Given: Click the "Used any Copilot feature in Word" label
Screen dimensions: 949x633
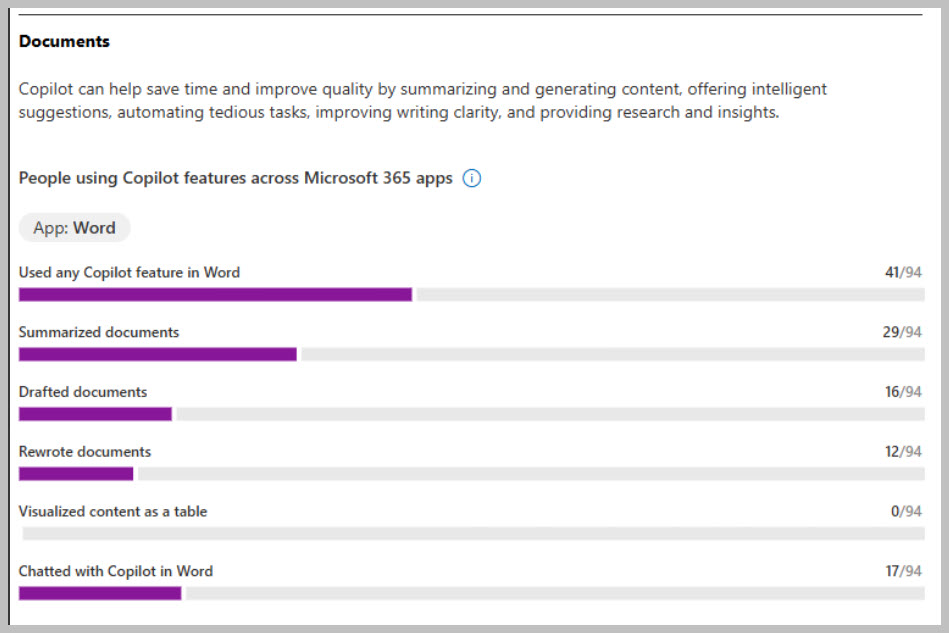Looking at the screenshot, I should pyautogui.click(x=129, y=272).
